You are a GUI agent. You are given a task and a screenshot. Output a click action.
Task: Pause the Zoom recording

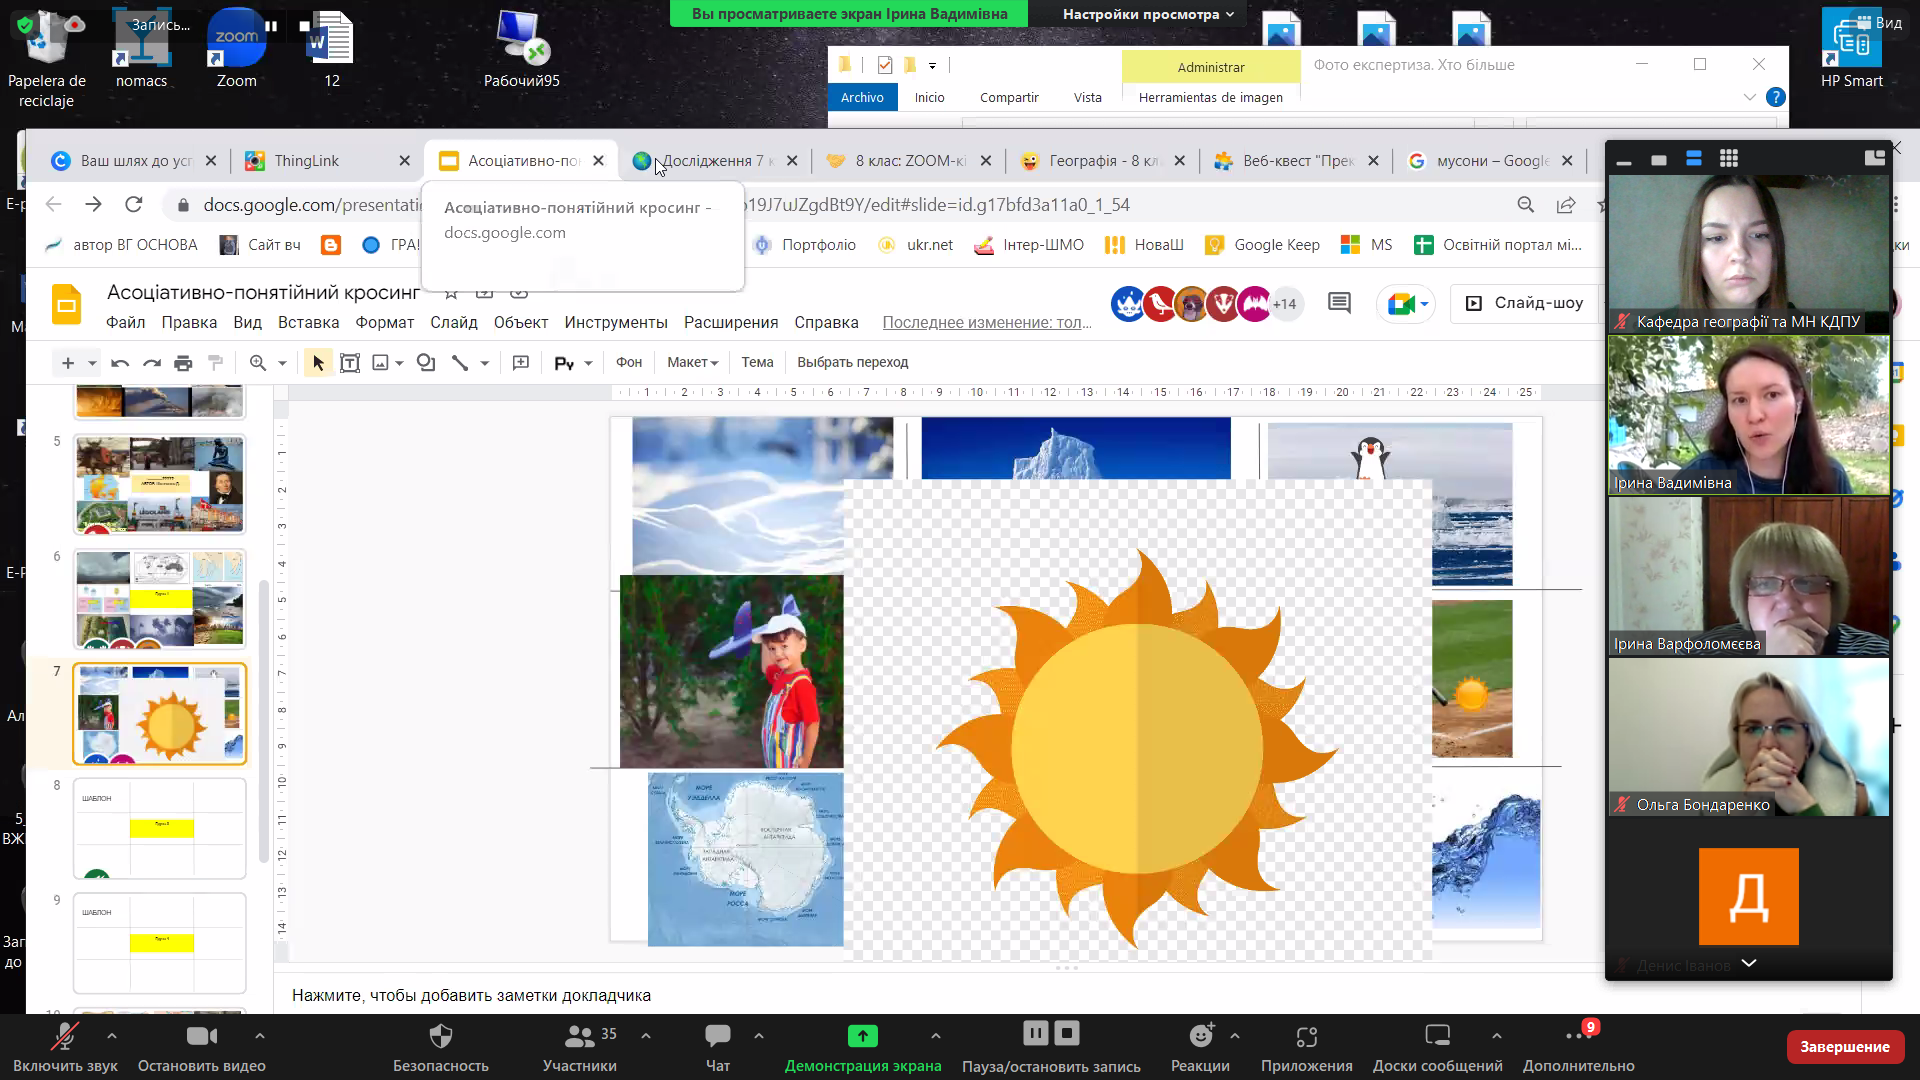(x=1036, y=1033)
